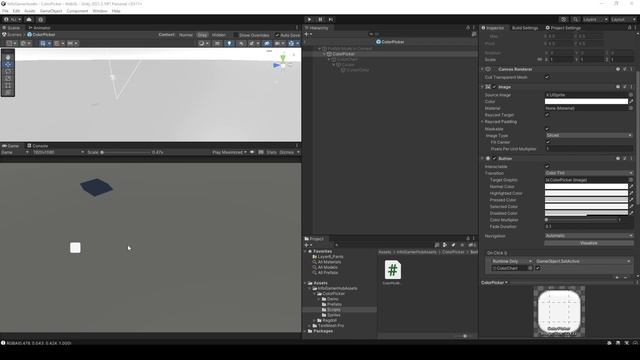Viewport: 640px width, 360px height.
Task: Click the Hierarchy add (+) button
Action: pos(307,34)
